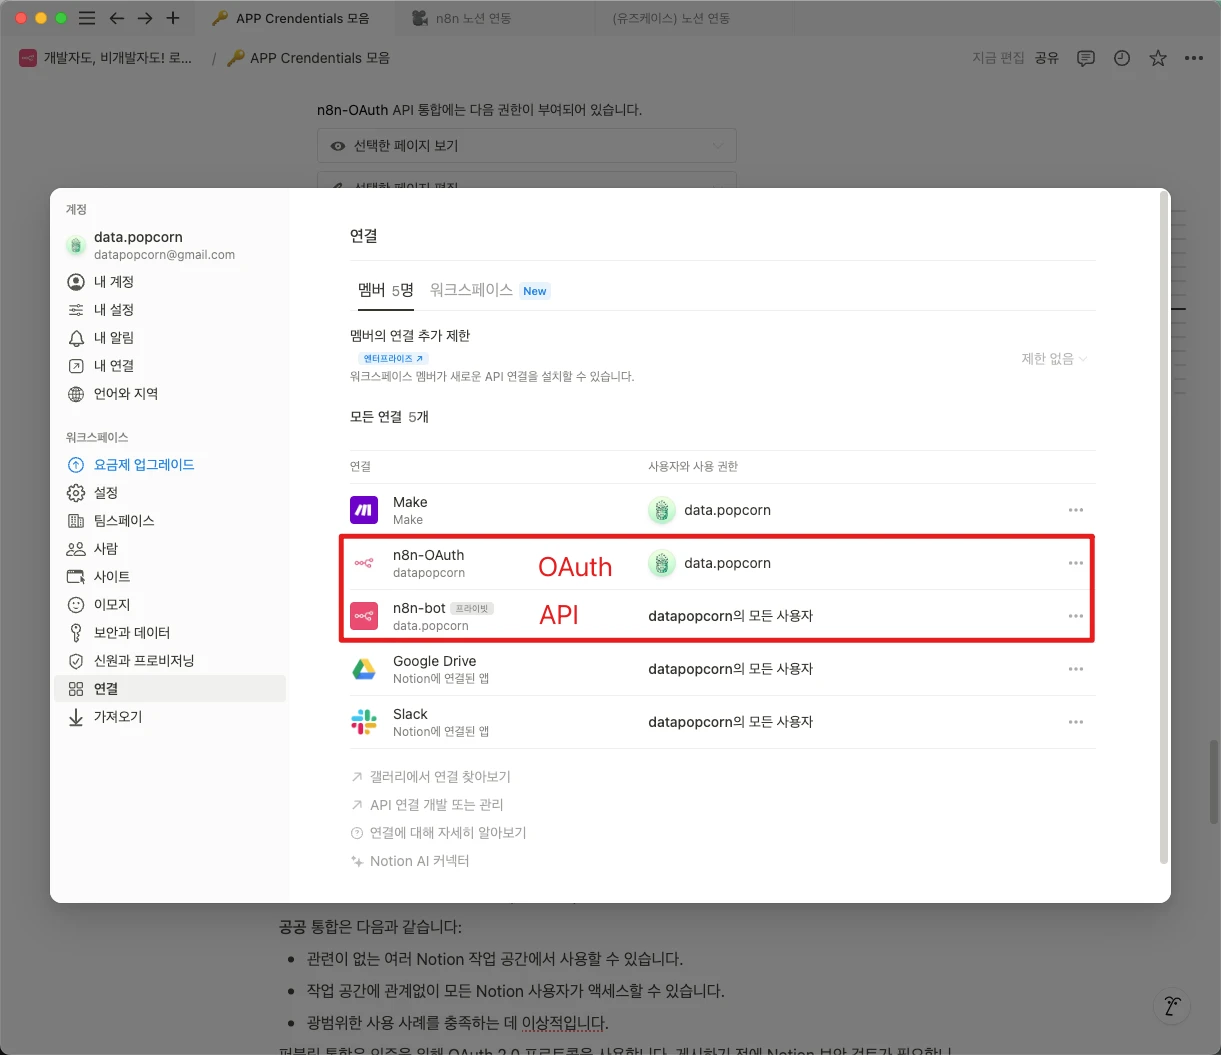Open page history clock icon
Screen dimensions: 1221x1055
[x=1122, y=59]
